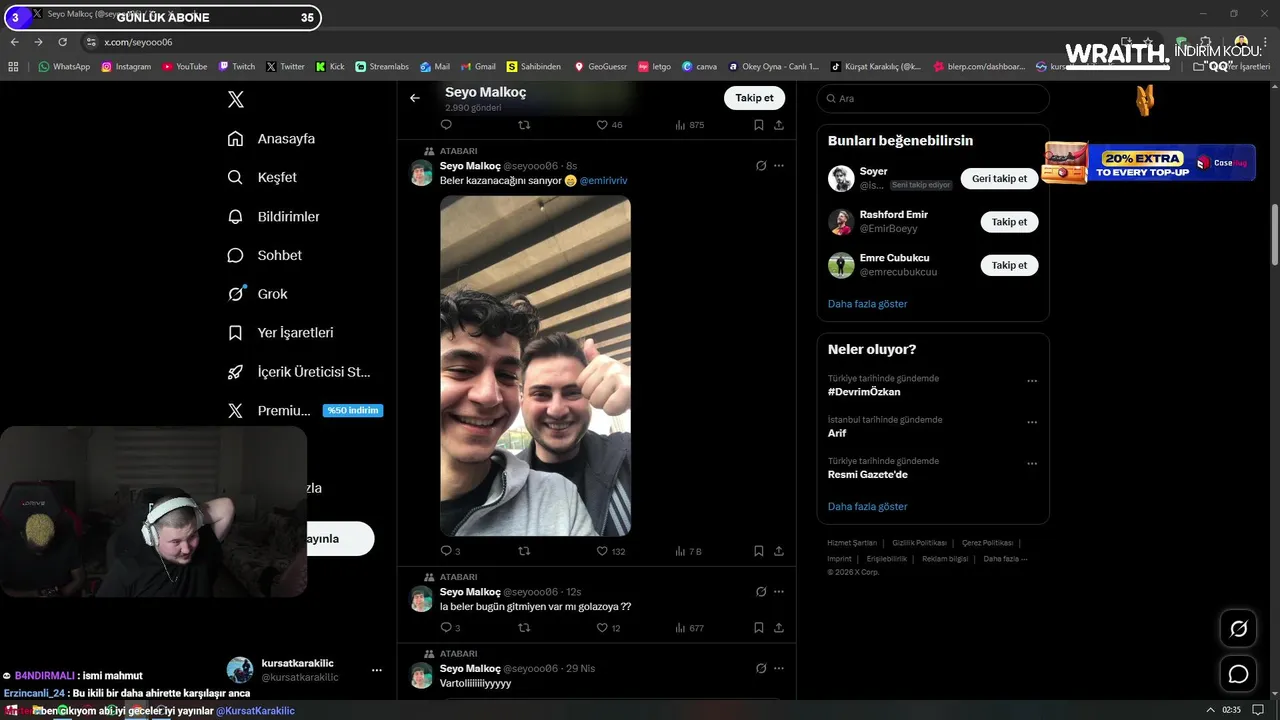1280x720 pixels.
Task: Bookmark the Beler kazanacağını sanıyor tweet
Action: pos(759,551)
